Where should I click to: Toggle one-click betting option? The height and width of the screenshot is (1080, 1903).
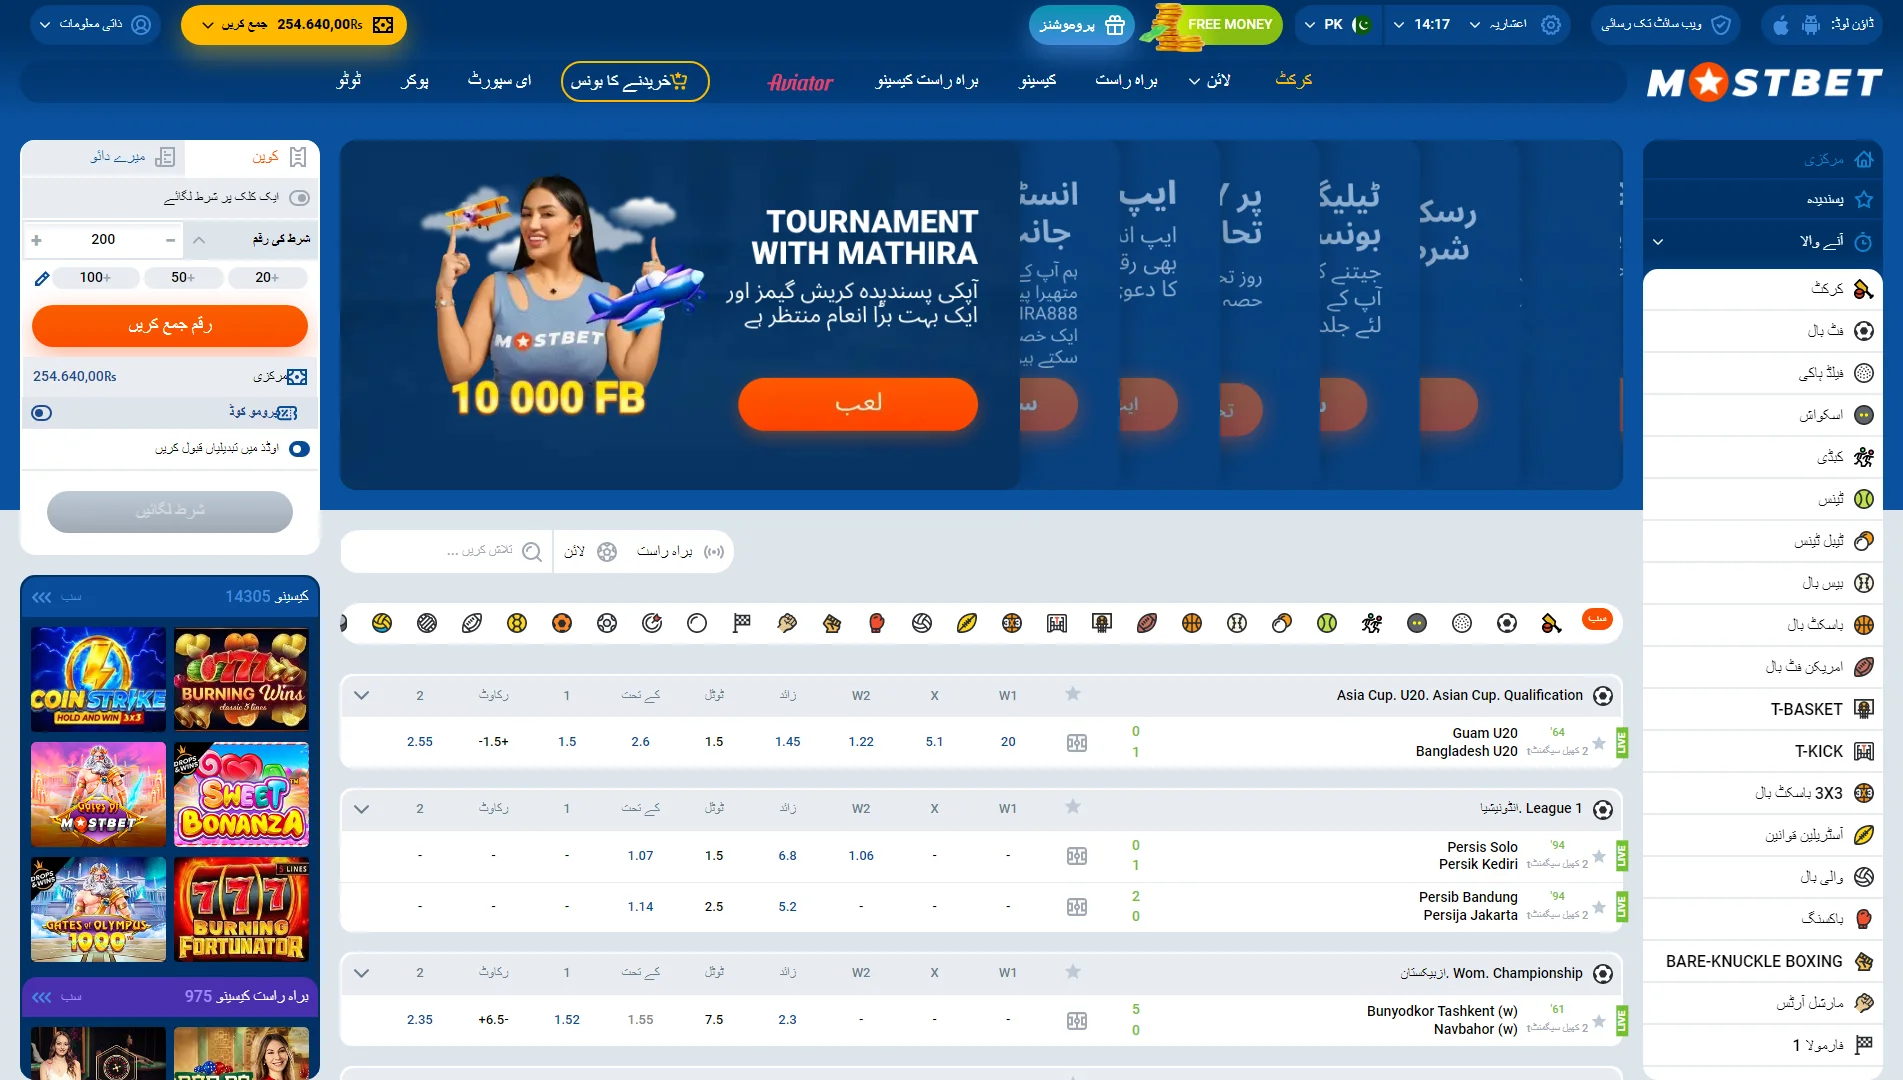tap(299, 198)
